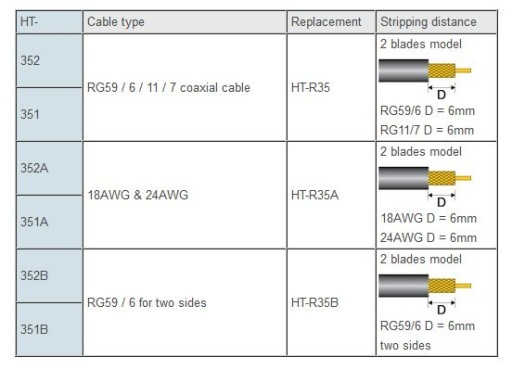Select the 351 model cell

coord(49,114)
